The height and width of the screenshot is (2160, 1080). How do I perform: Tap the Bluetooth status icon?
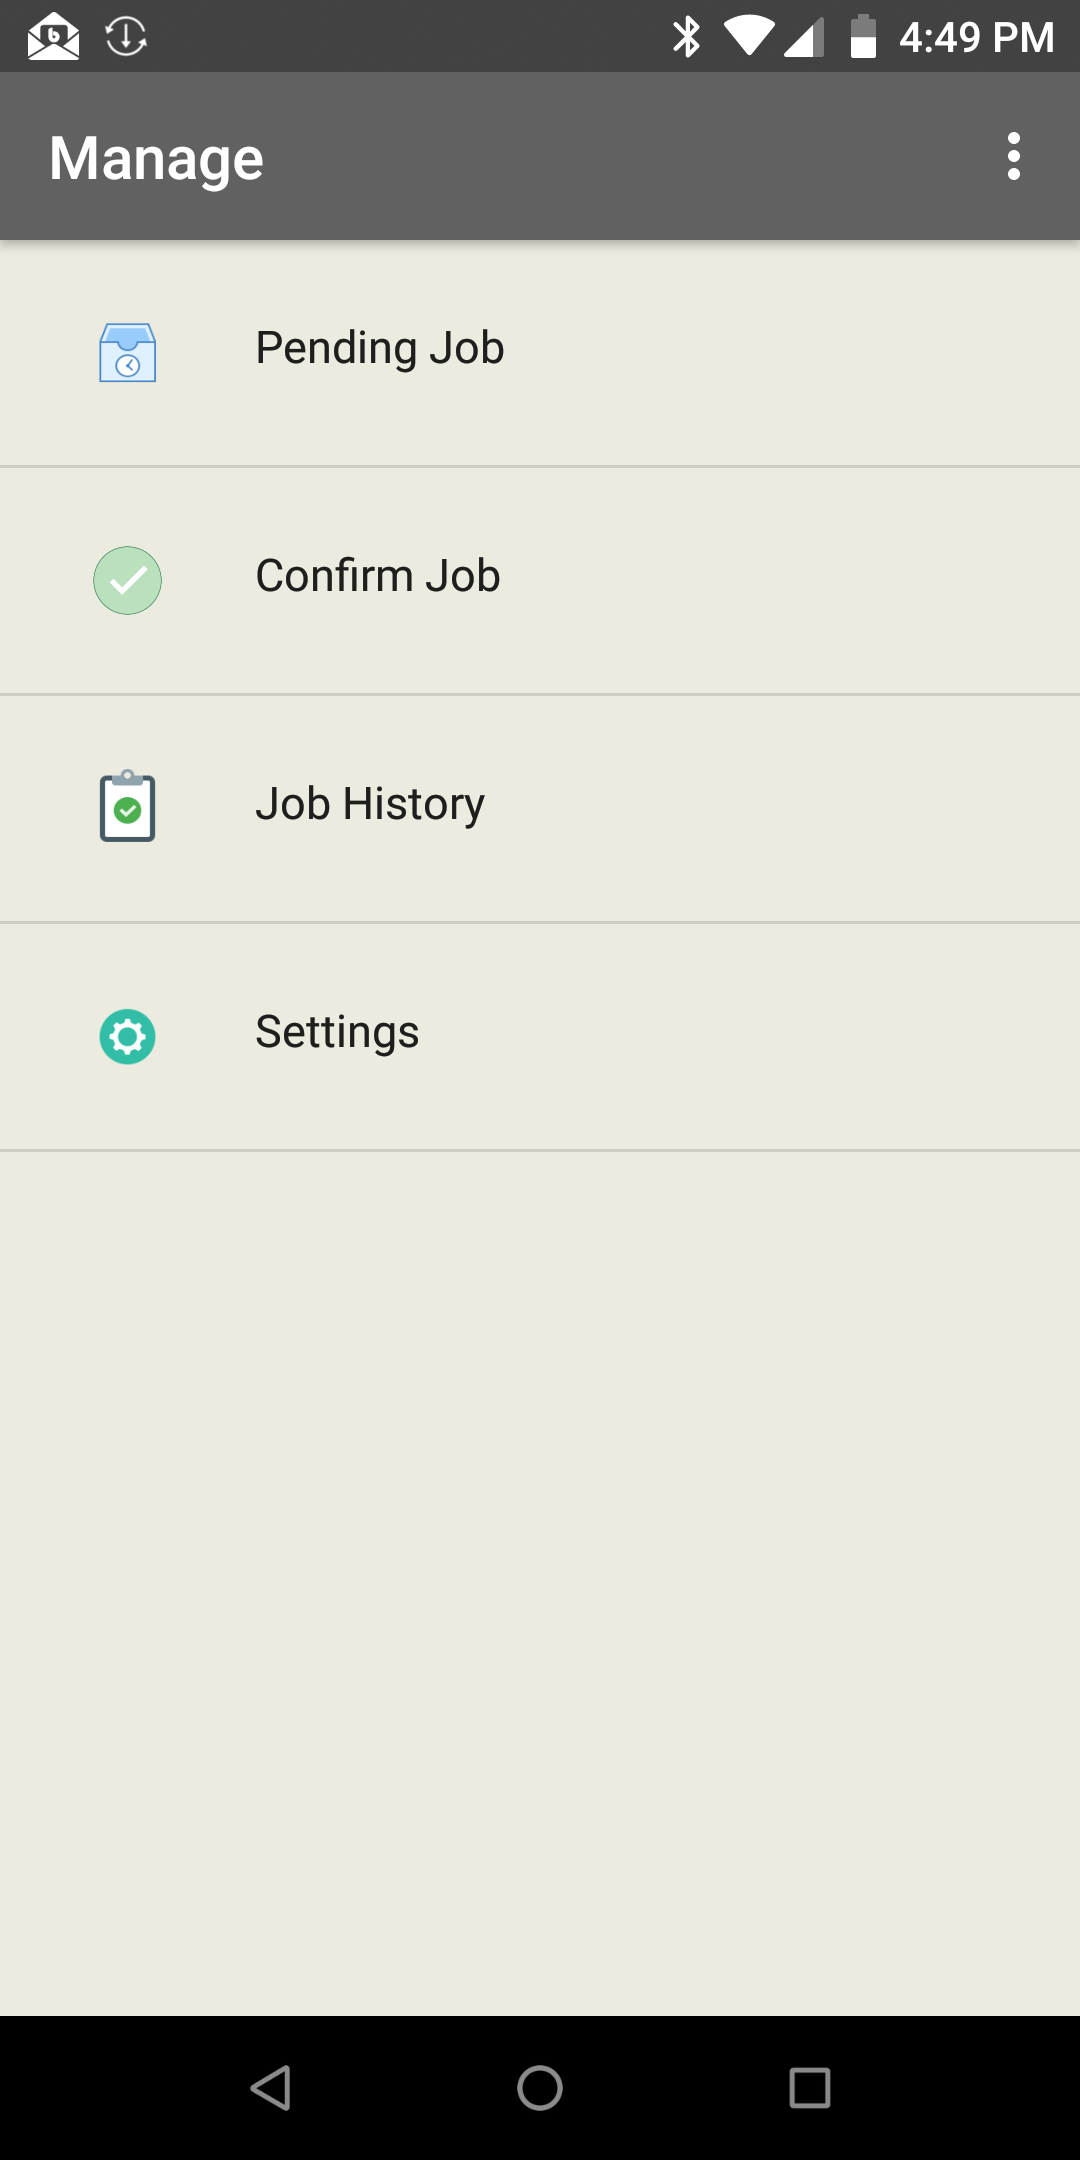(x=686, y=37)
